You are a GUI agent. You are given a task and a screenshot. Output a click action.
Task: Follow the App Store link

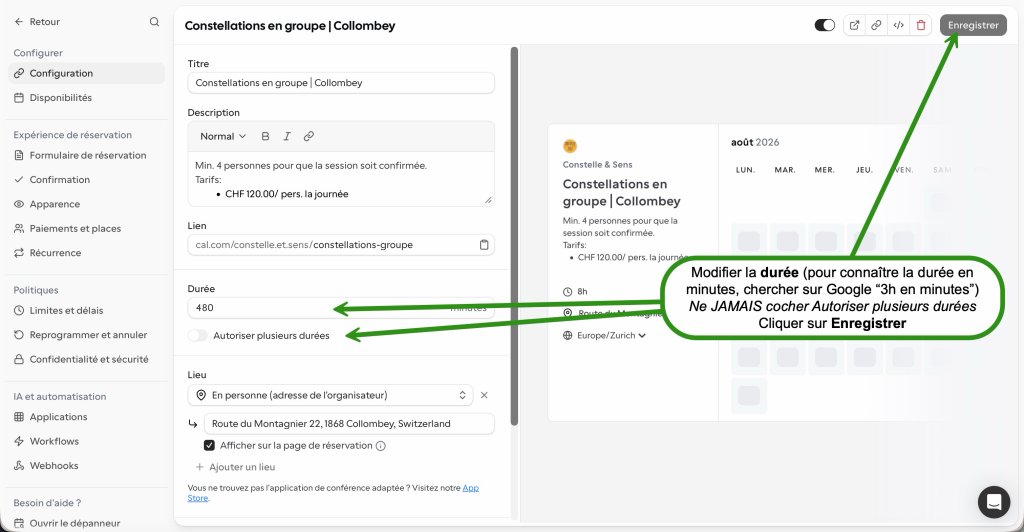(333, 493)
